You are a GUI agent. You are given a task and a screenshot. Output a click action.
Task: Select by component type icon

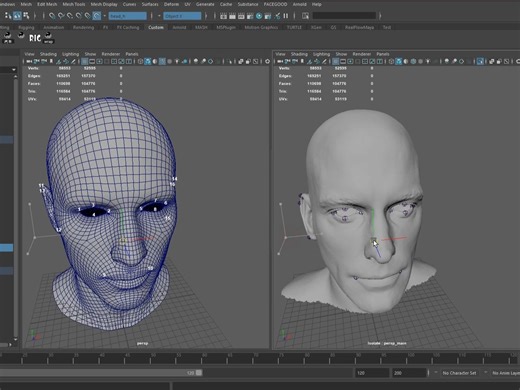coord(26,16)
